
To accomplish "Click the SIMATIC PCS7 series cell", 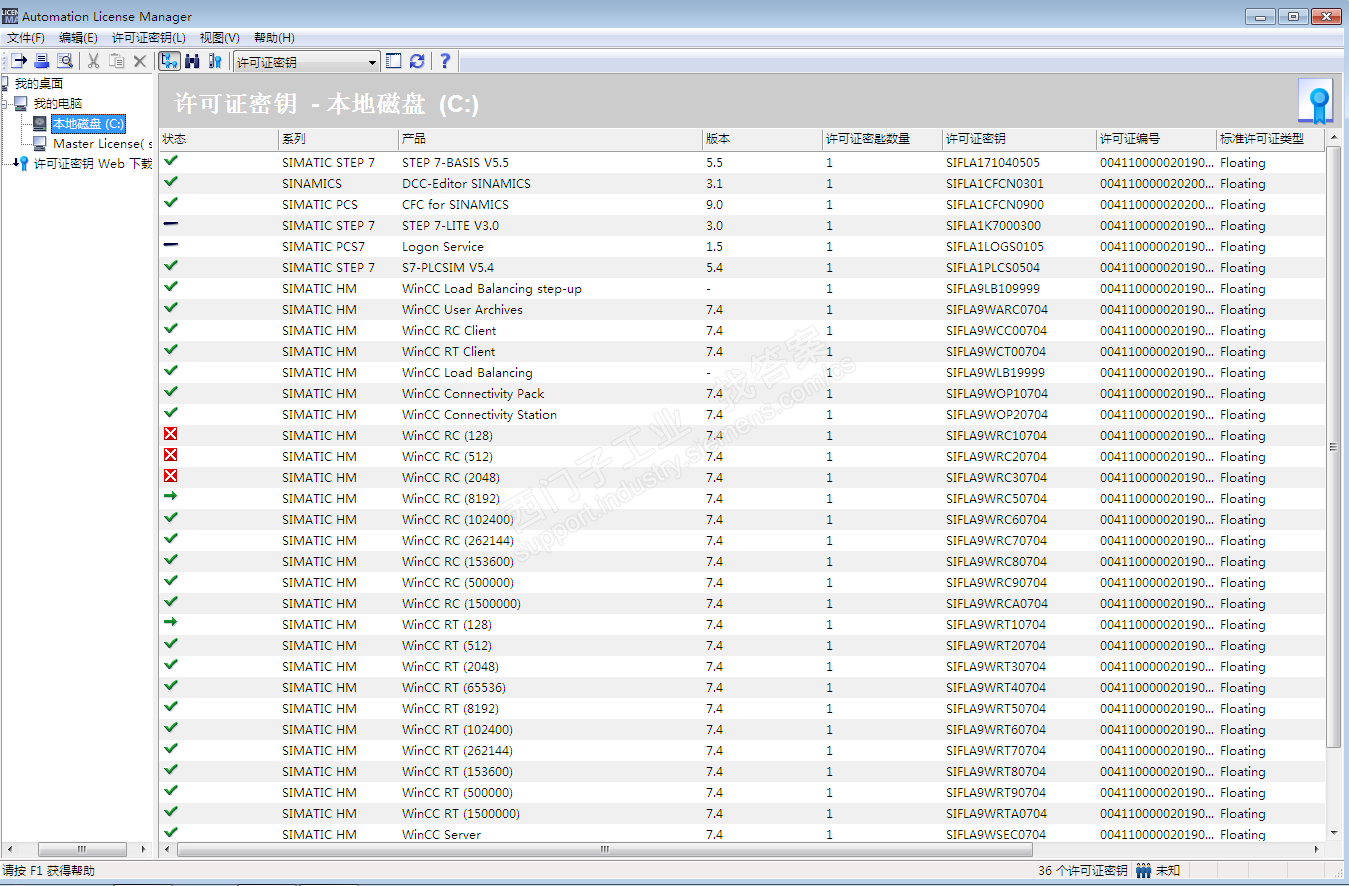I will pyautogui.click(x=324, y=247).
